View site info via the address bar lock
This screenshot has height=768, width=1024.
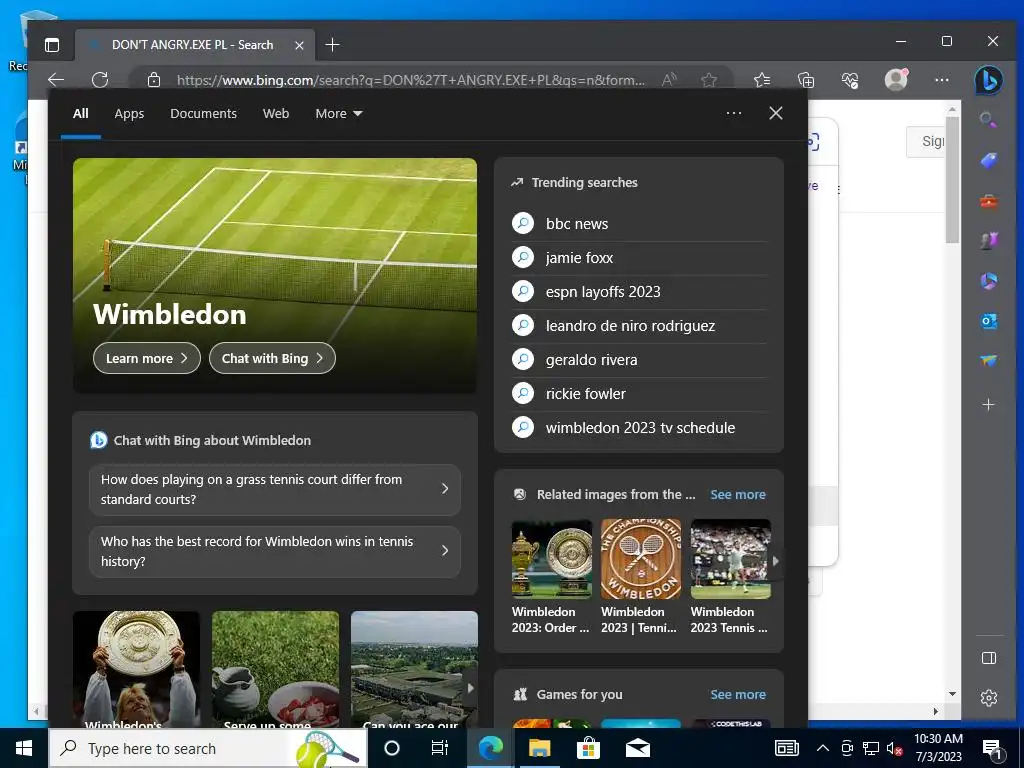[153, 80]
